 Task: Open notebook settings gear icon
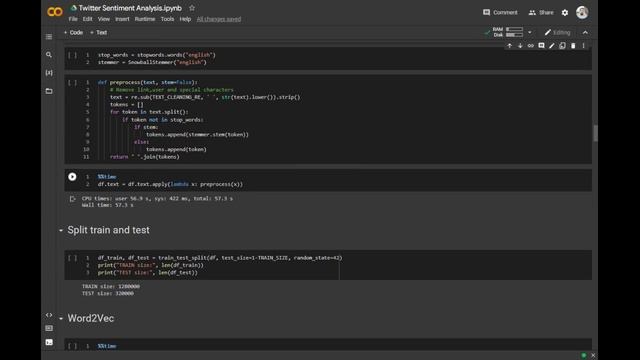tap(565, 13)
